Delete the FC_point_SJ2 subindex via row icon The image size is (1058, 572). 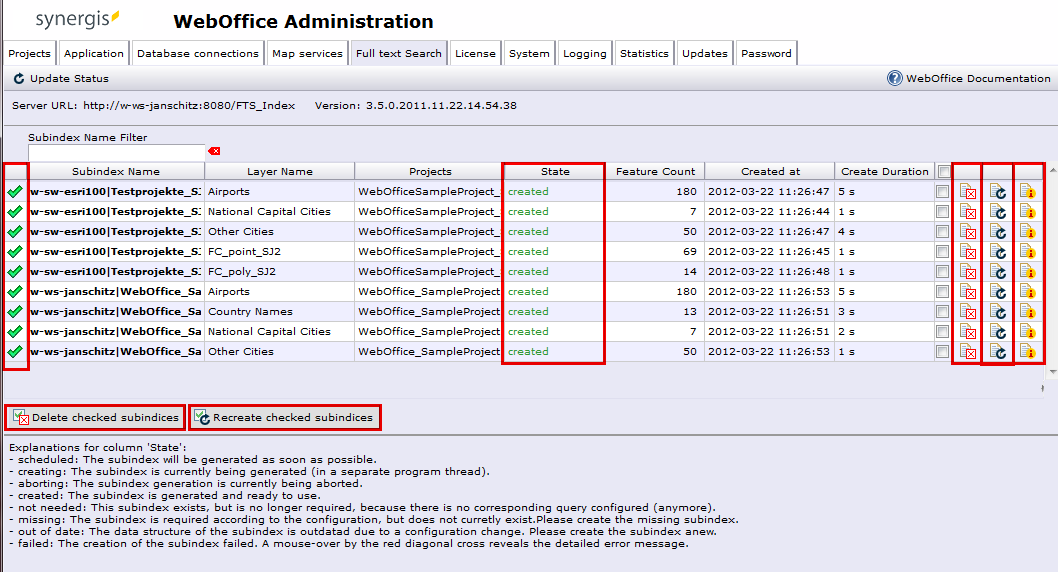pos(968,252)
